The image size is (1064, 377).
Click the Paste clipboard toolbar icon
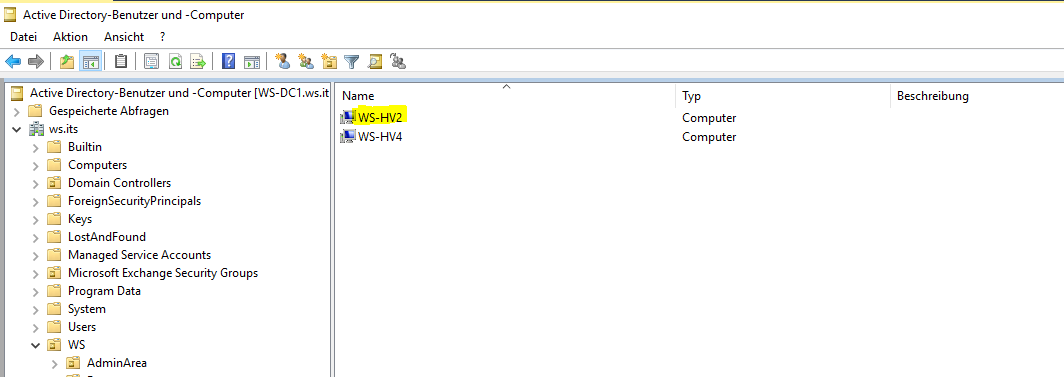(x=121, y=62)
